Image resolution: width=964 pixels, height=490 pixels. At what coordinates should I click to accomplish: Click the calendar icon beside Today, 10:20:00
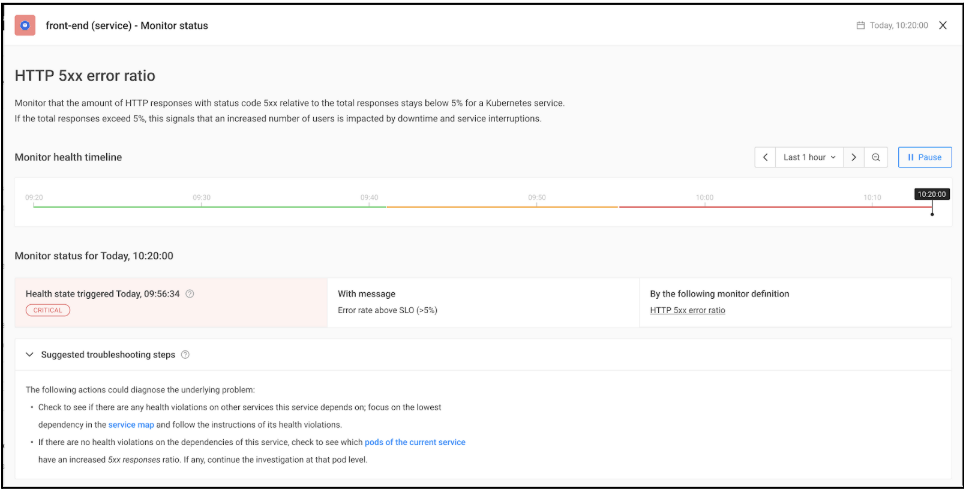pos(861,26)
